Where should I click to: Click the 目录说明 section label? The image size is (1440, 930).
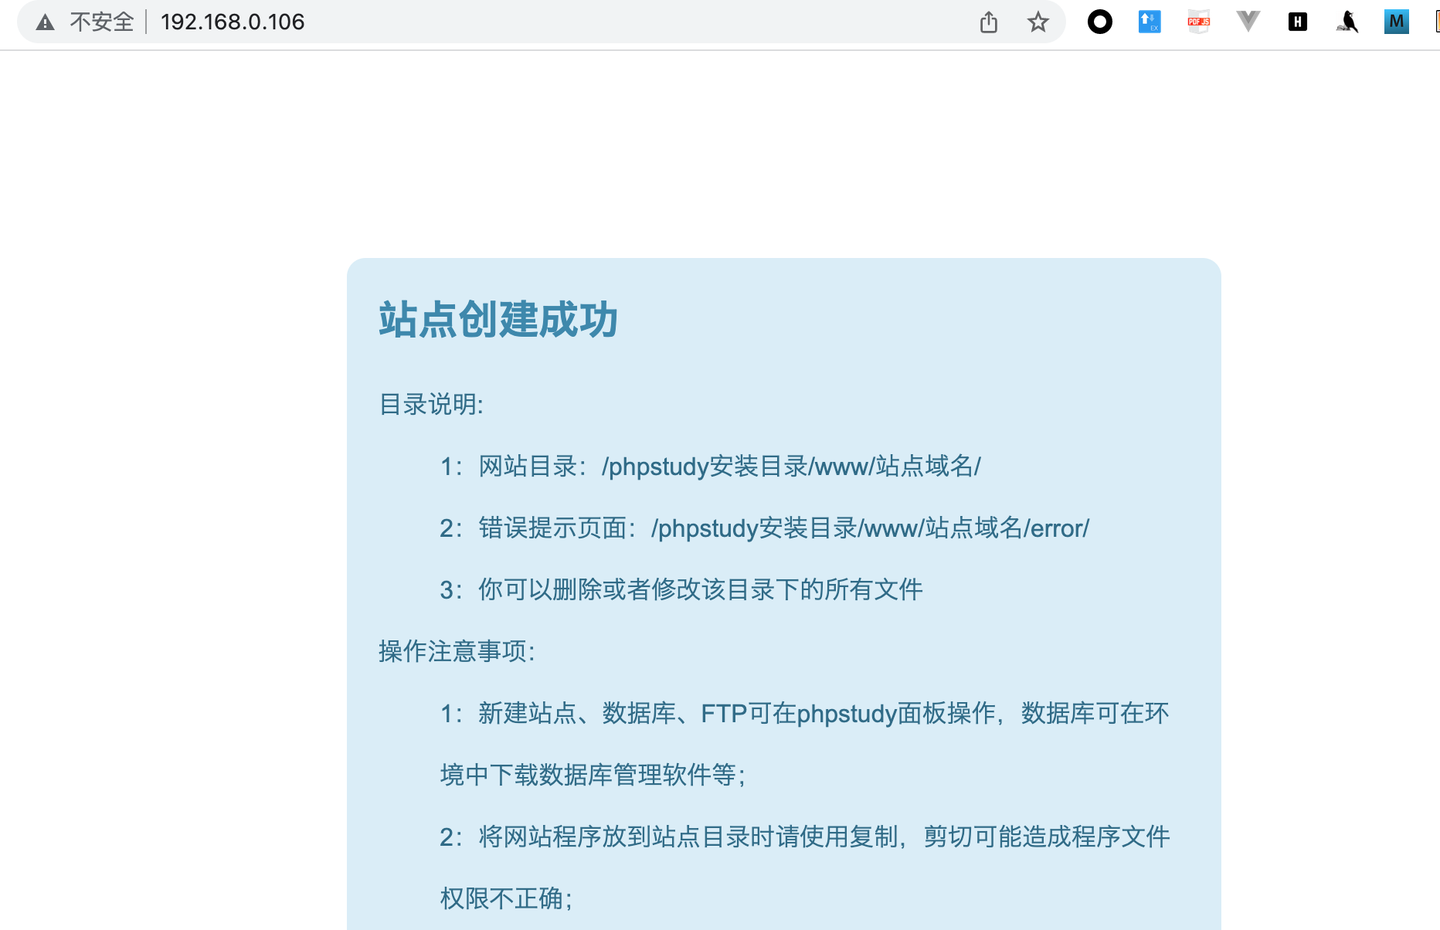click(430, 405)
